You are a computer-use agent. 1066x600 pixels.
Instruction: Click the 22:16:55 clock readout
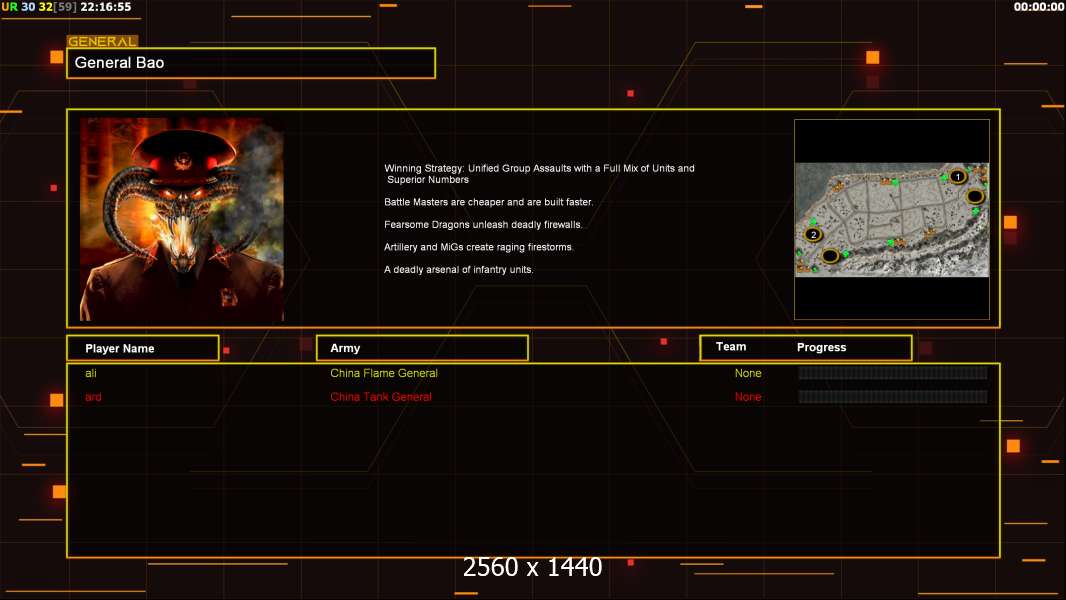[106, 7]
